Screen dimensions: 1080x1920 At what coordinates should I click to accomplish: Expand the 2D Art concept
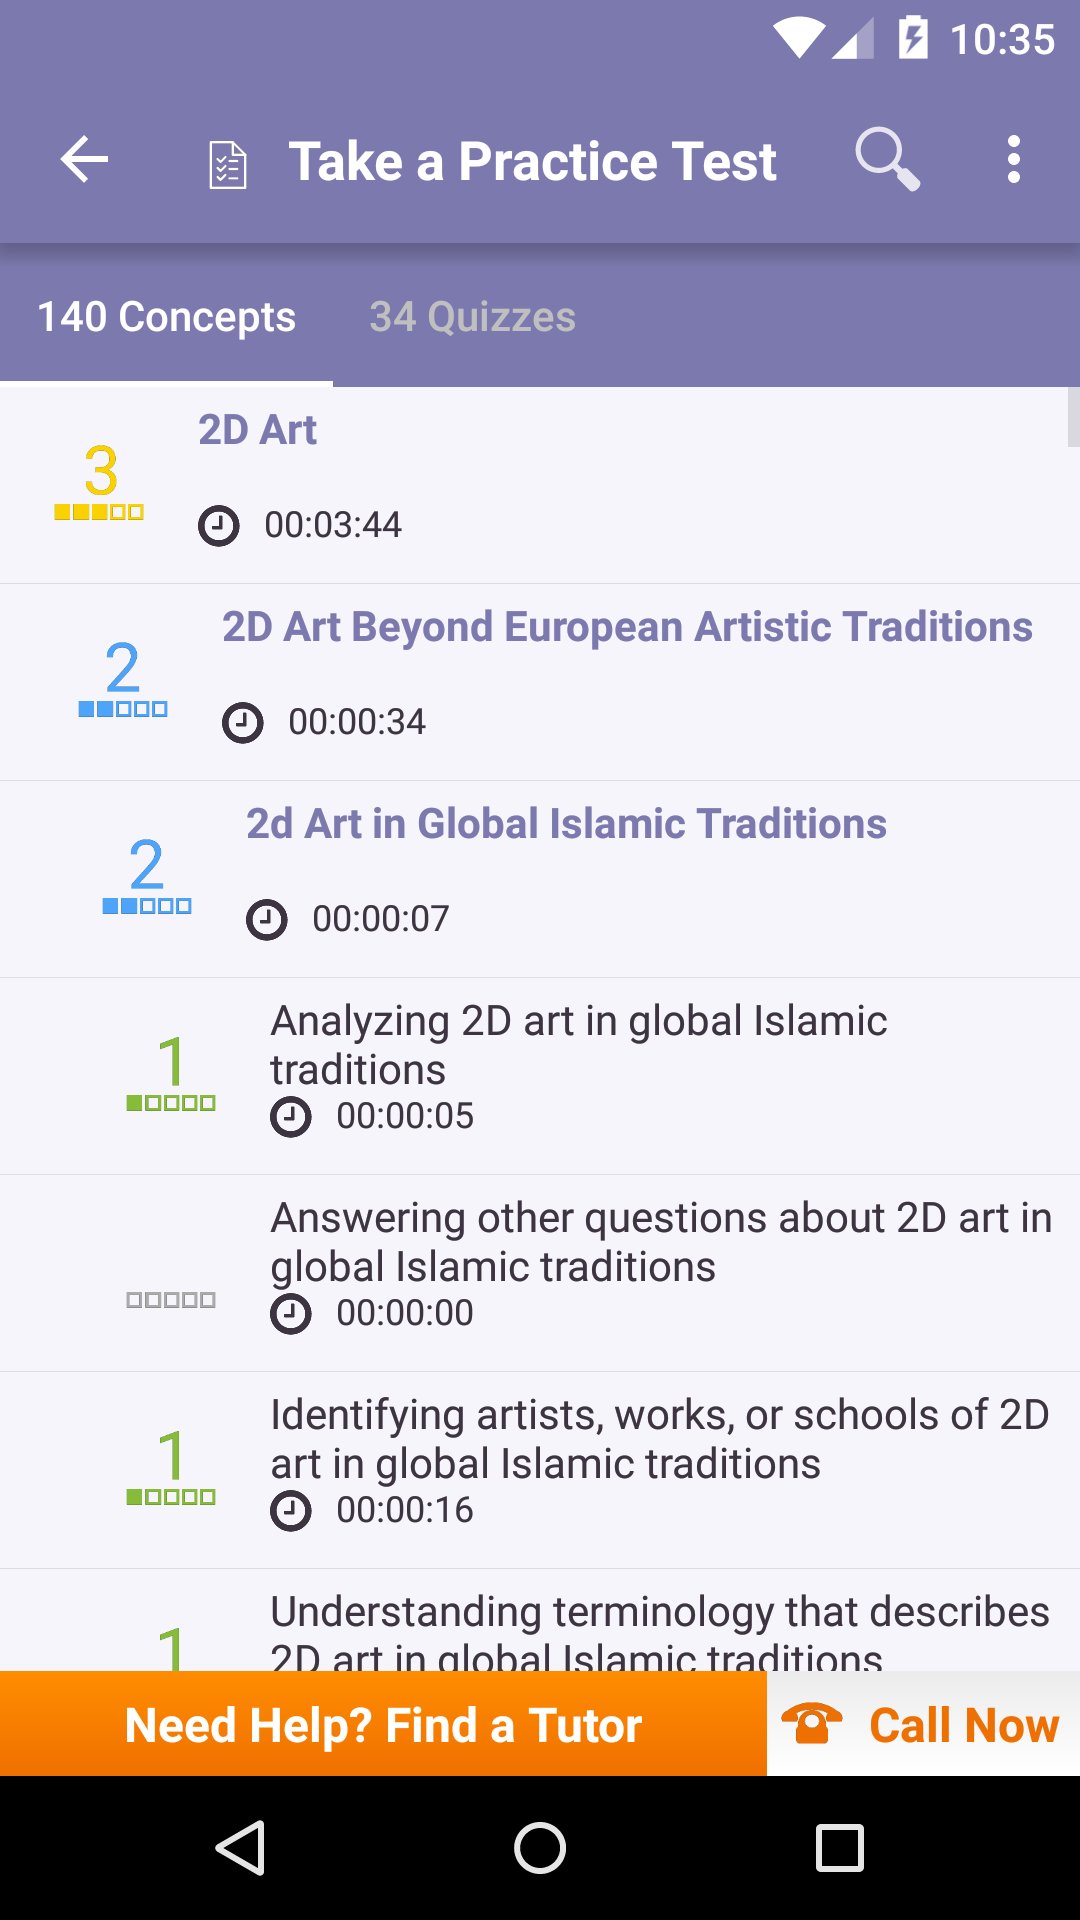[257, 430]
